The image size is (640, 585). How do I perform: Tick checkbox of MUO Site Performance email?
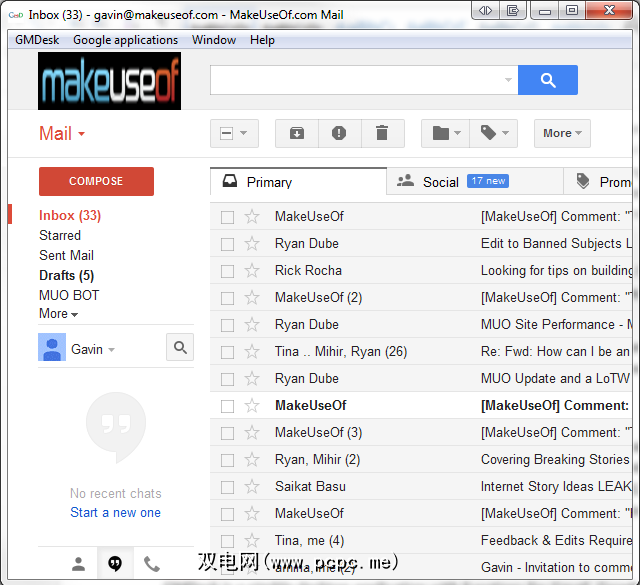[x=227, y=325]
